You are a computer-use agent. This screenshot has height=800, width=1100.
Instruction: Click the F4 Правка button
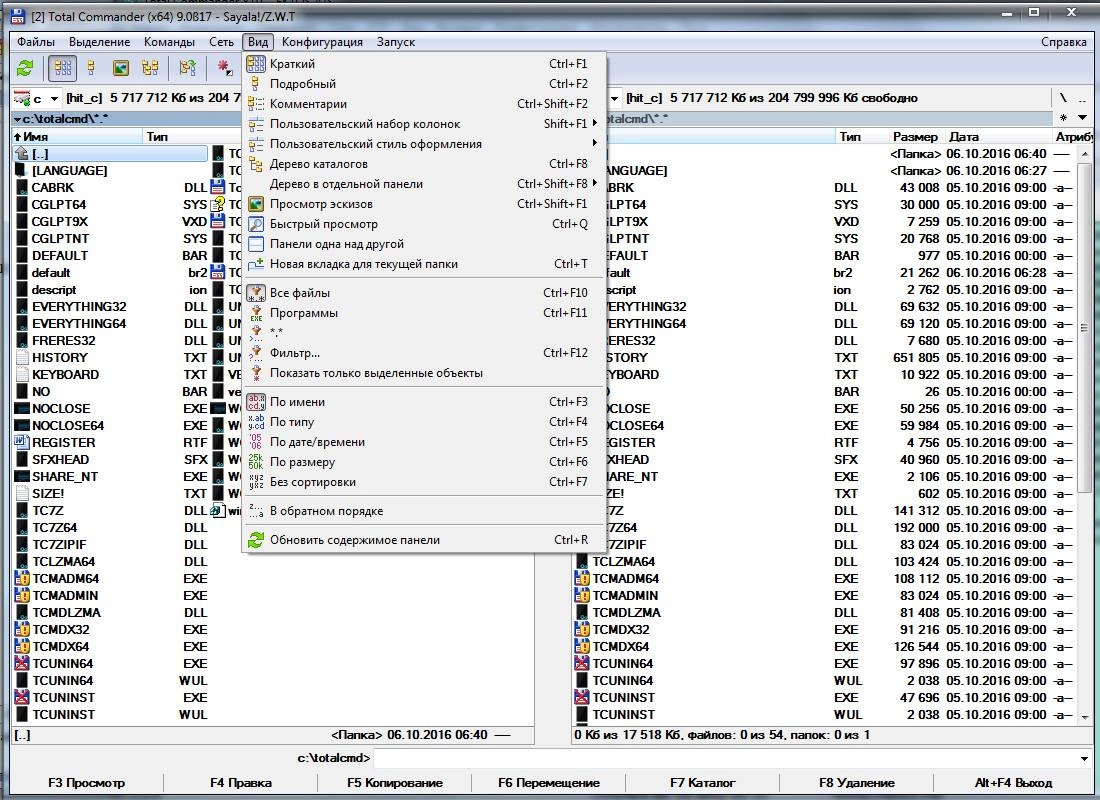pyautogui.click(x=241, y=782)
